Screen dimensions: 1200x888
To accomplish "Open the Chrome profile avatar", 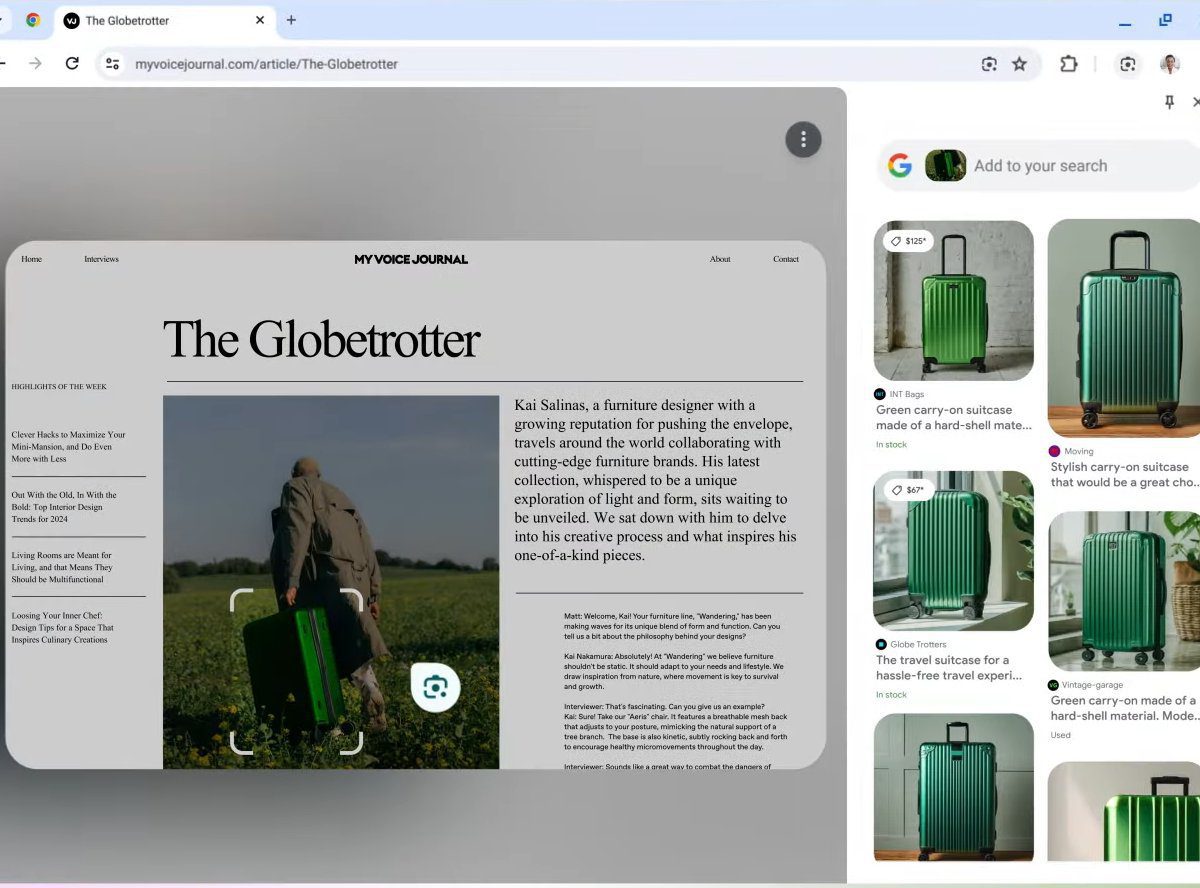I will click(1170, 64).
